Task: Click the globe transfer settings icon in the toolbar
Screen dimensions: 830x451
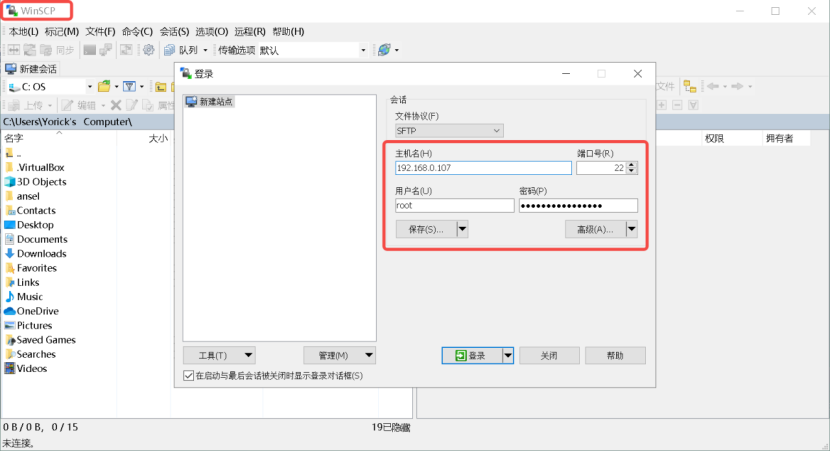Action: tap(384, 50)
